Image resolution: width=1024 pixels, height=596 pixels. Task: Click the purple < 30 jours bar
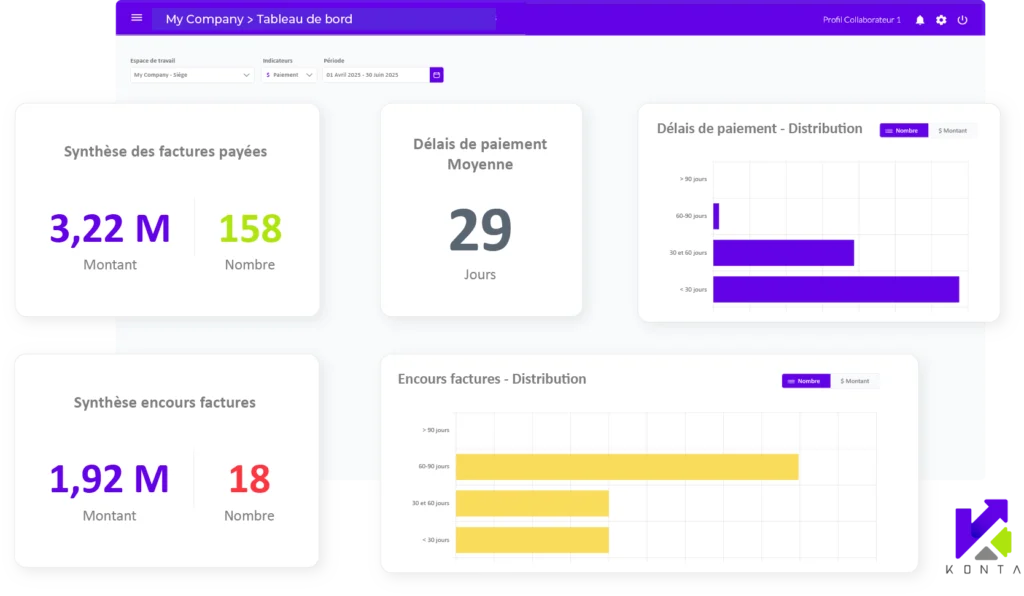[836, 289]
